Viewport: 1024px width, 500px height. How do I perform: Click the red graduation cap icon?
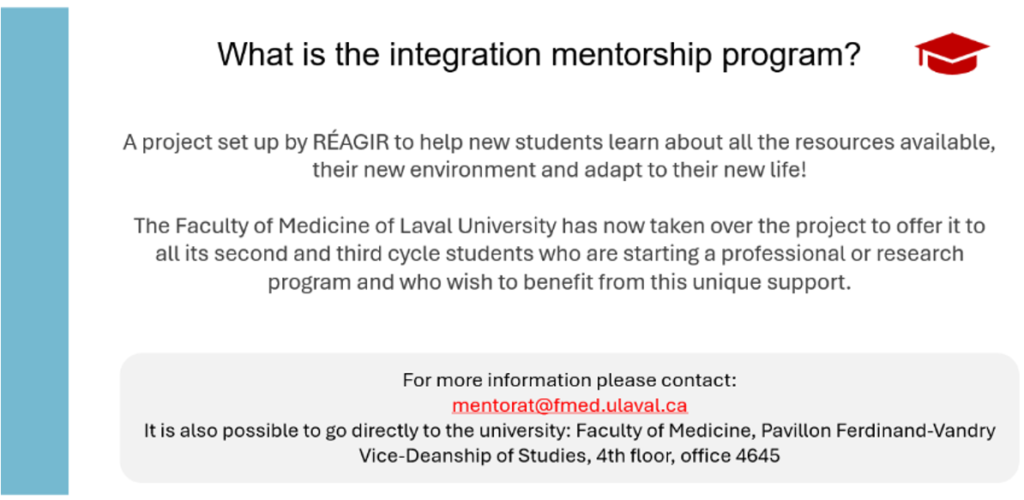[x=952, y=54]
